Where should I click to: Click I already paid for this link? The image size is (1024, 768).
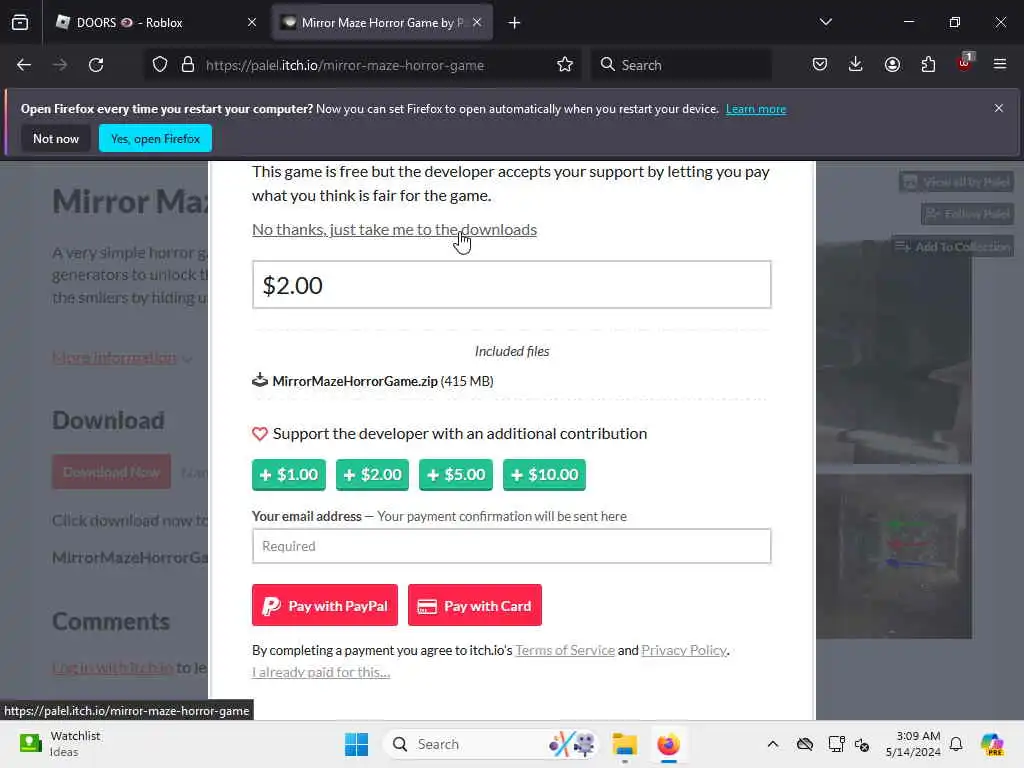[x=321, y=672]
